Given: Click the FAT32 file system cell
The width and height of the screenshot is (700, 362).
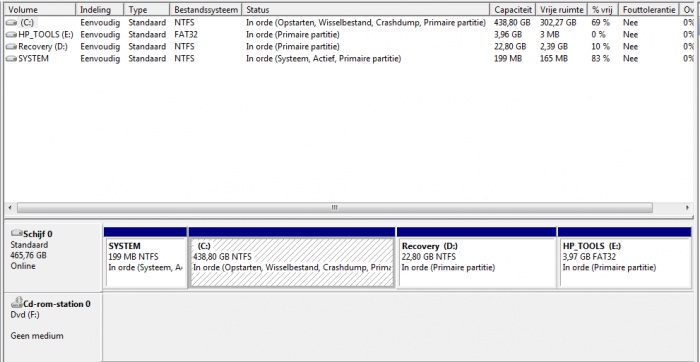Looking at the screenshot, I should click(x=186, y=34).
